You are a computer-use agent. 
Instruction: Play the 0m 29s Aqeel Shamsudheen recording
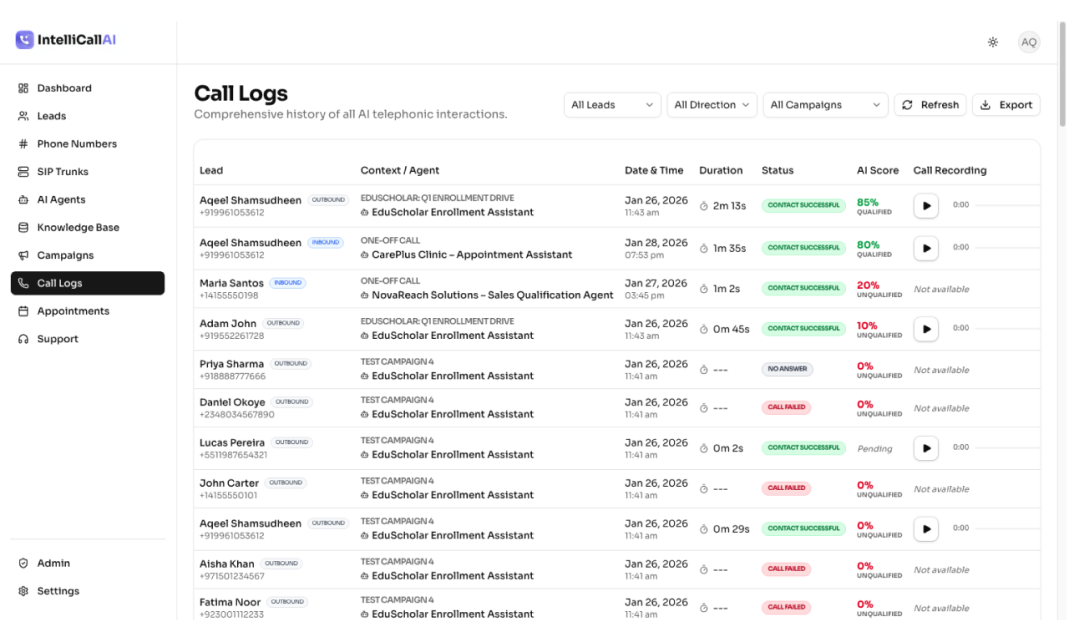pyautogui.click(x=926, y=529)
